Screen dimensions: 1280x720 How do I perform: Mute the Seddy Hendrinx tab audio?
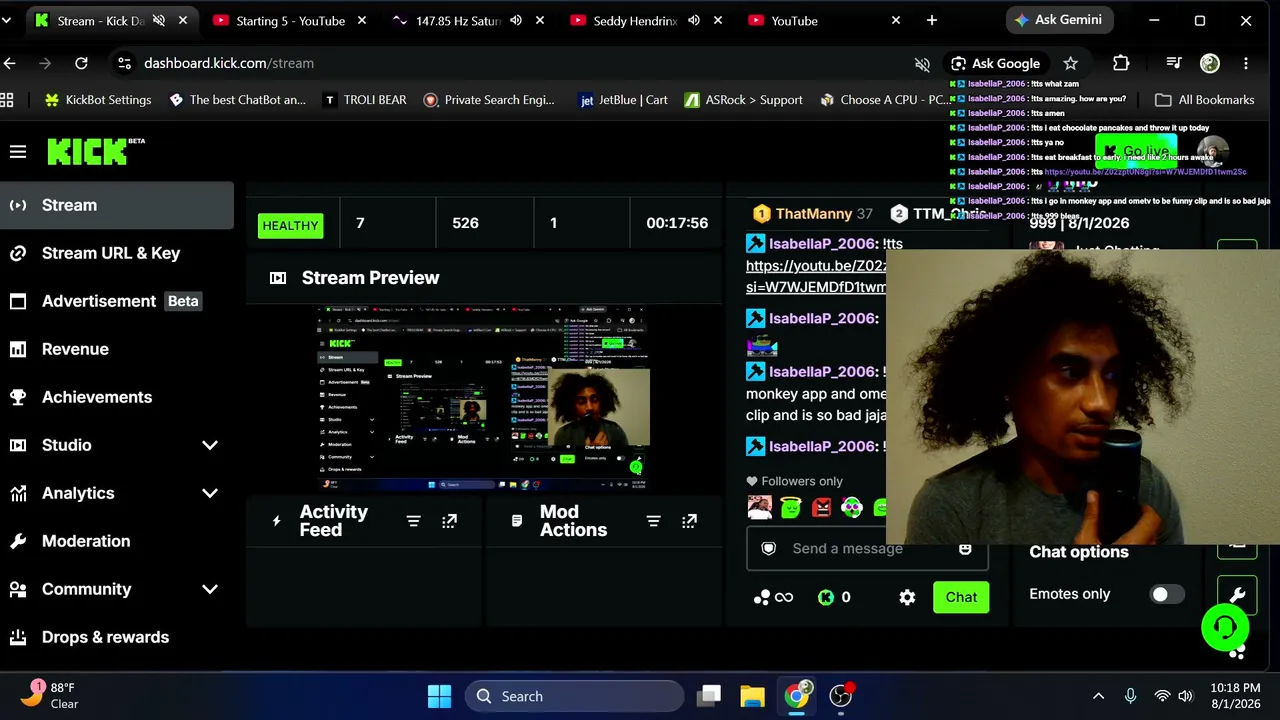693,21
